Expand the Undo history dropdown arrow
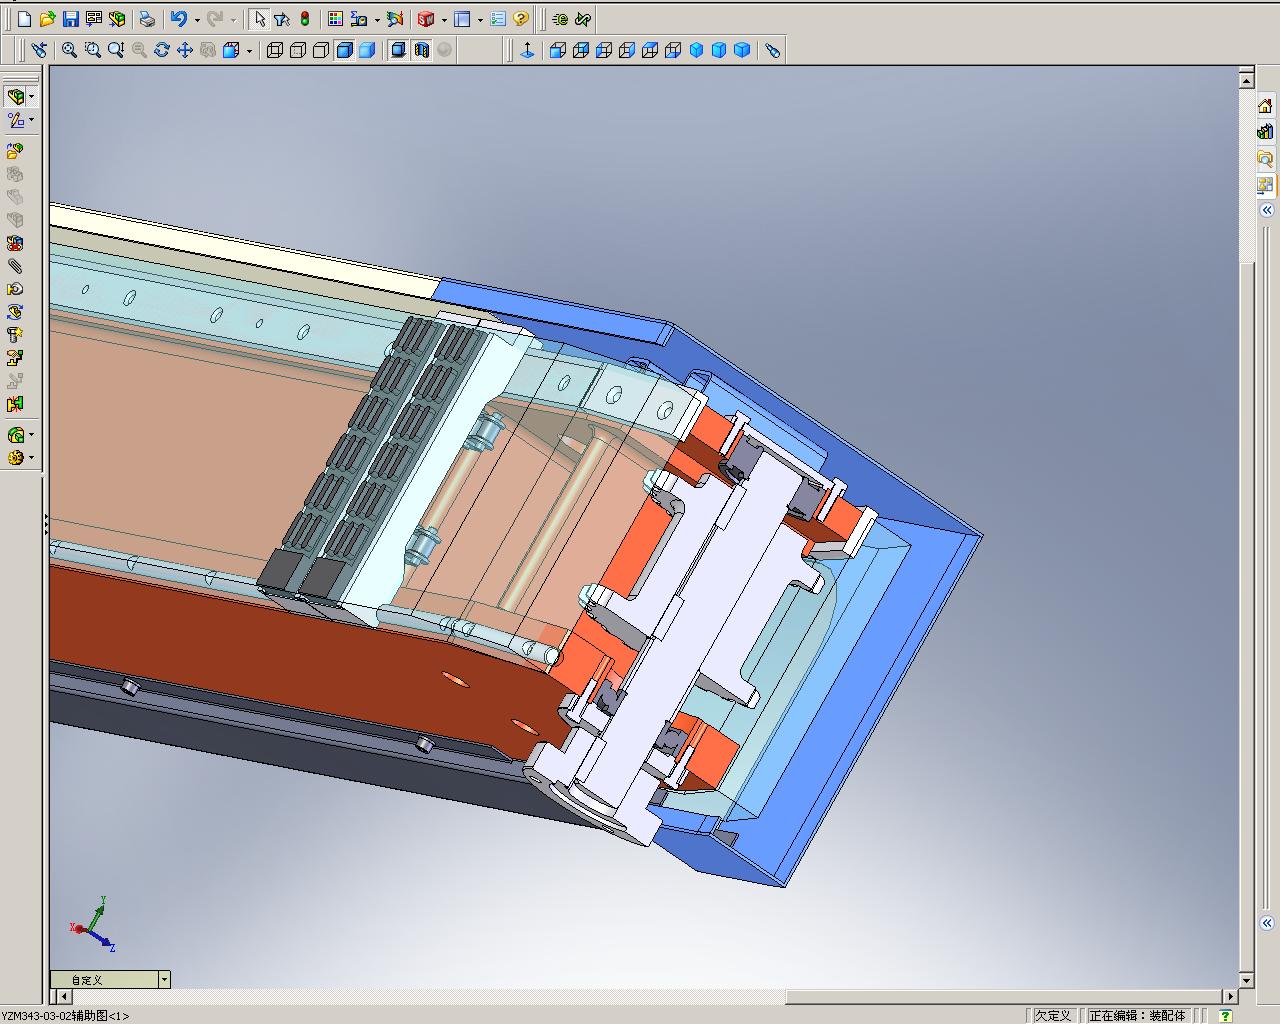1280x1024 pixels. (x=197, y=19)
